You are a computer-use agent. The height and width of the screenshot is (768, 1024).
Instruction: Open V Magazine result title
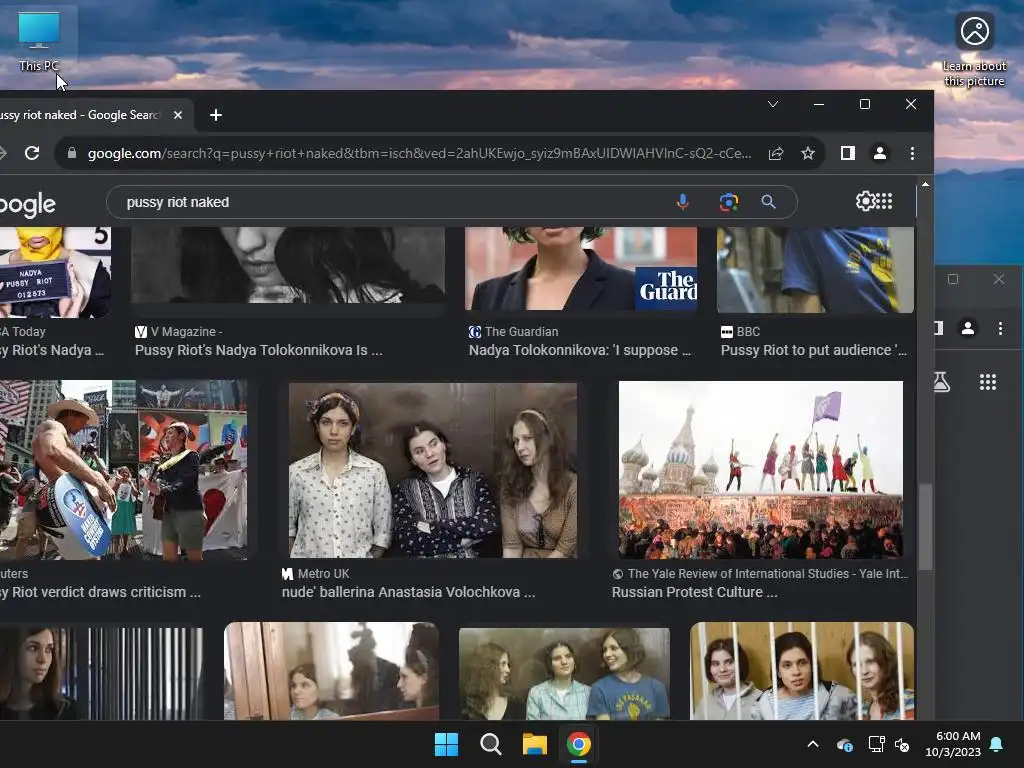point(259,350)
